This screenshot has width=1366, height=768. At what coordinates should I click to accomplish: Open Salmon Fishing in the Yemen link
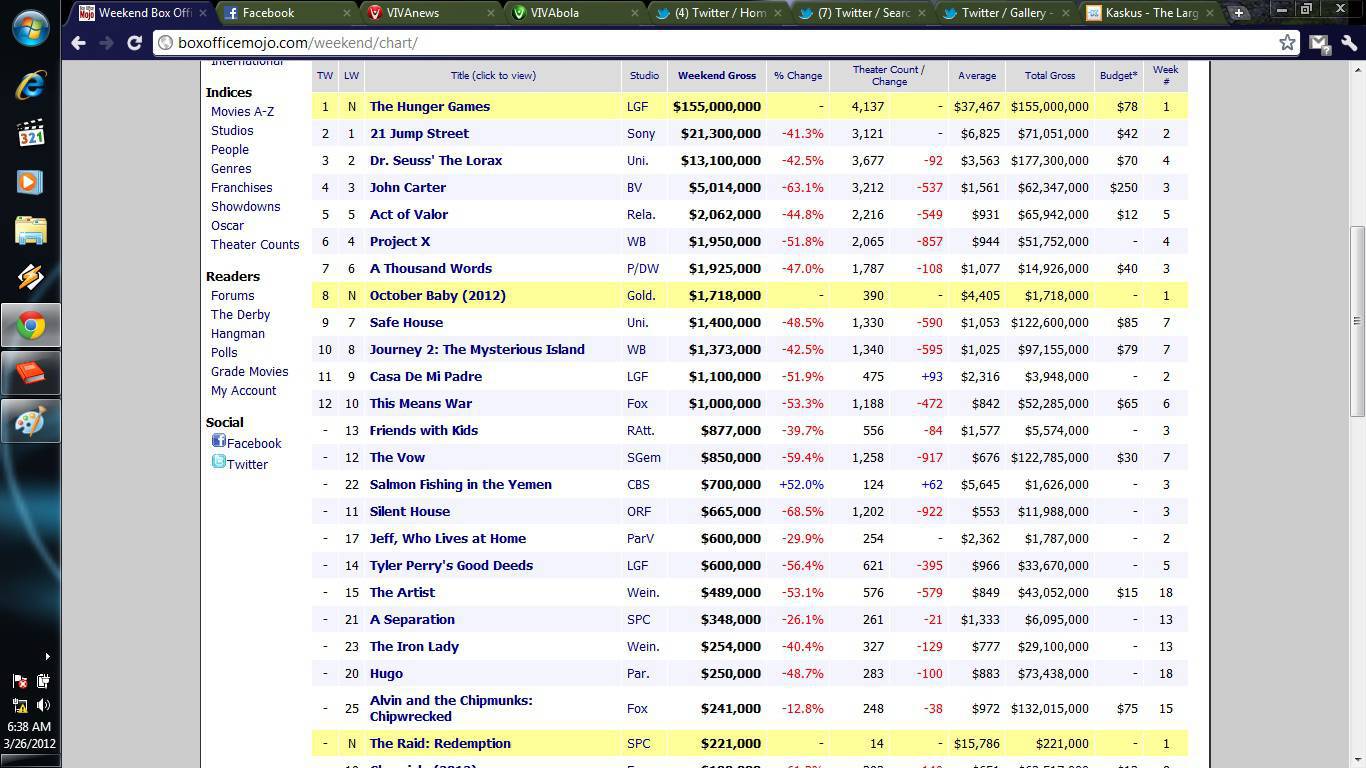pyautogui.click(x=461, y=484)
